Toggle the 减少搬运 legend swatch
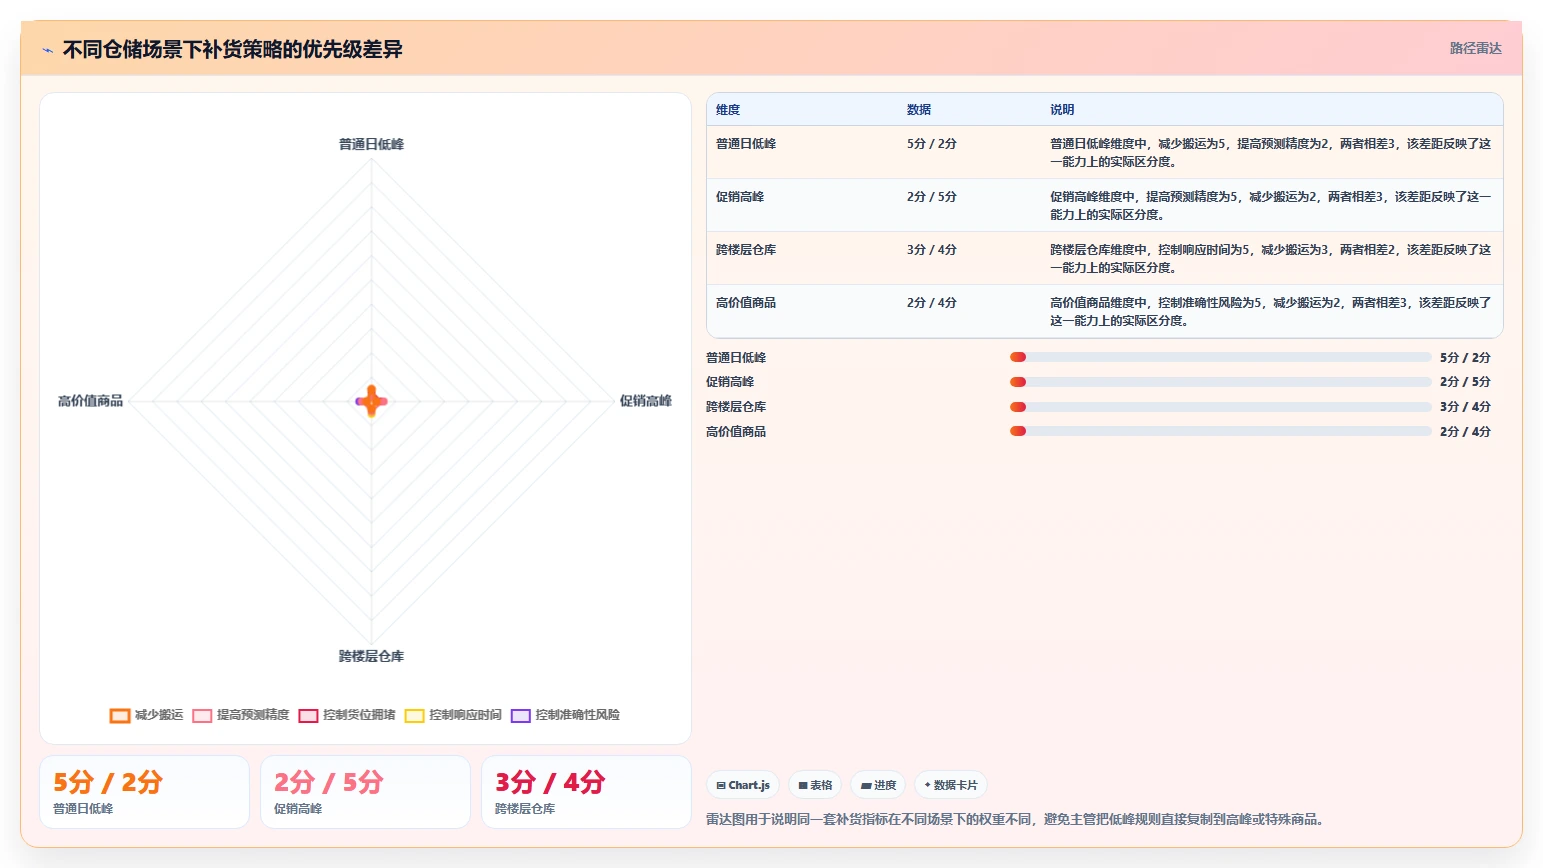 [x=120, y=715]
